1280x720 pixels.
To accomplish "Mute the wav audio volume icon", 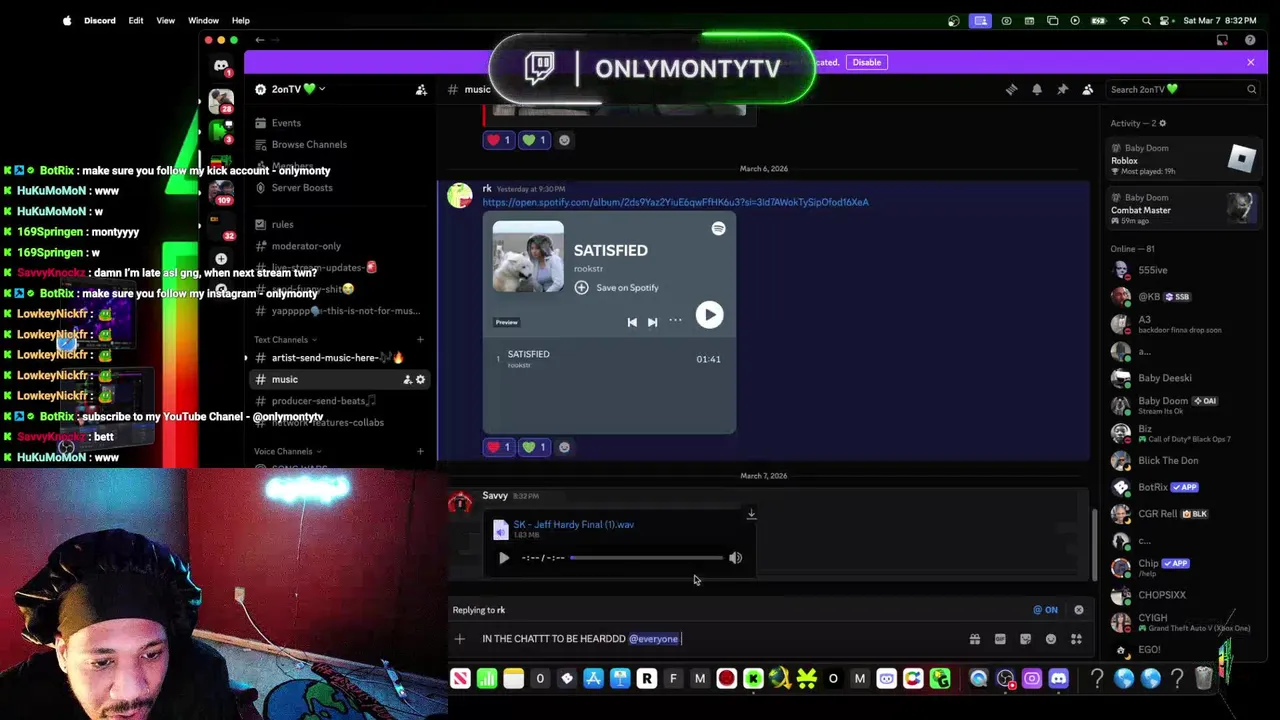I will click(x=735, y=558).
